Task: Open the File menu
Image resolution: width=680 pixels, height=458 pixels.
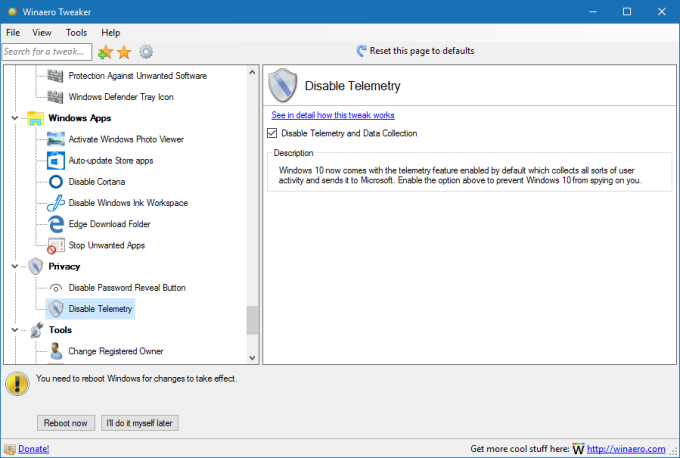Action: click(x=13, y=33)
